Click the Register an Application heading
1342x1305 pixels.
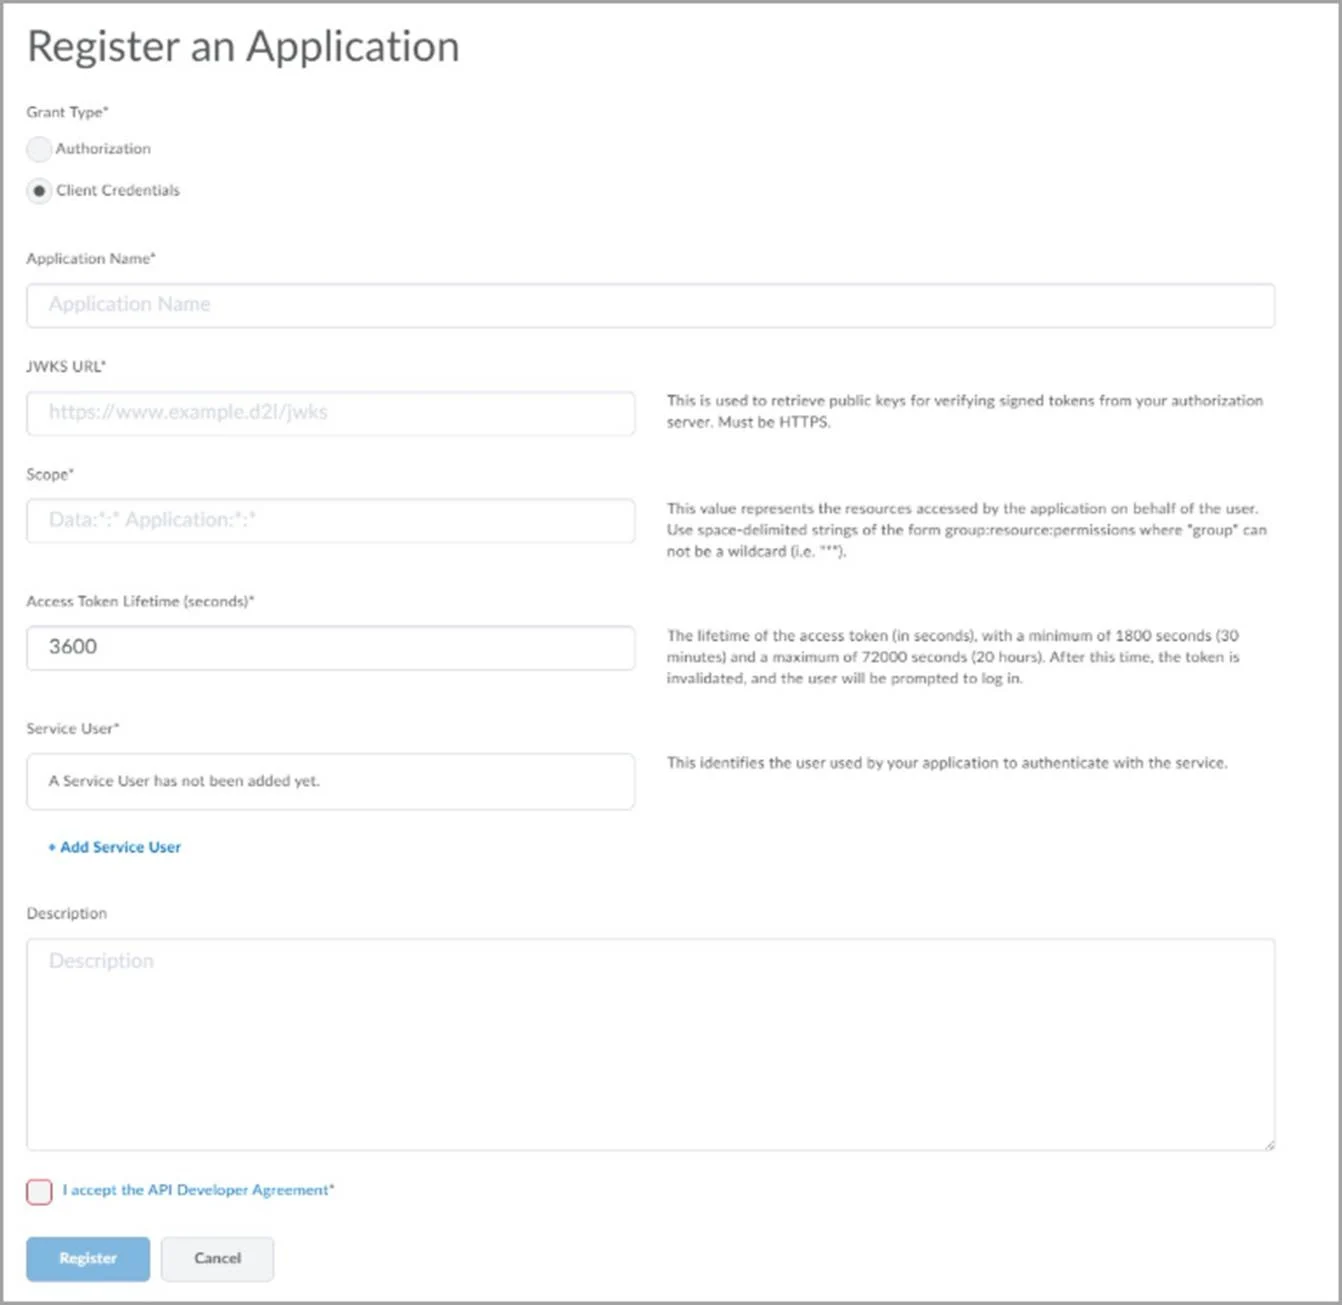tap(243, 46)
